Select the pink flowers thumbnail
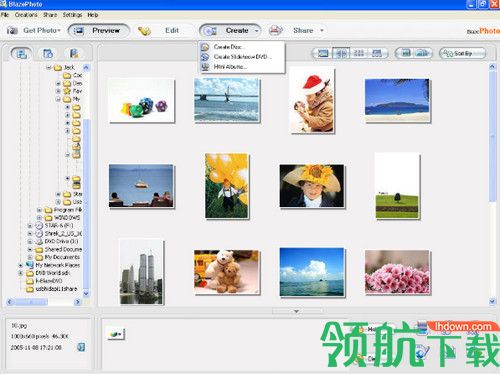500x374 pixels. (397, 272)
